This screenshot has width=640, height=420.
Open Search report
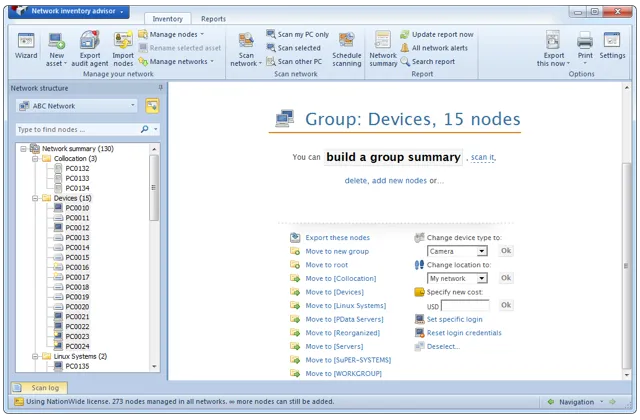pyautogui.click(x=427, y=61)
